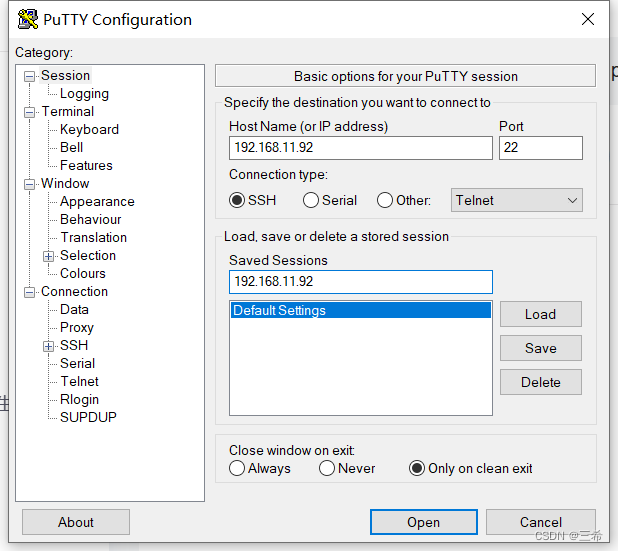Collapse the Connection tree node

29,292
